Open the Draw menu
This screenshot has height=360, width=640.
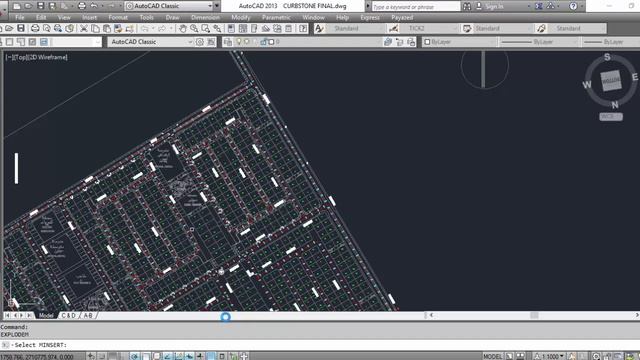172,18
